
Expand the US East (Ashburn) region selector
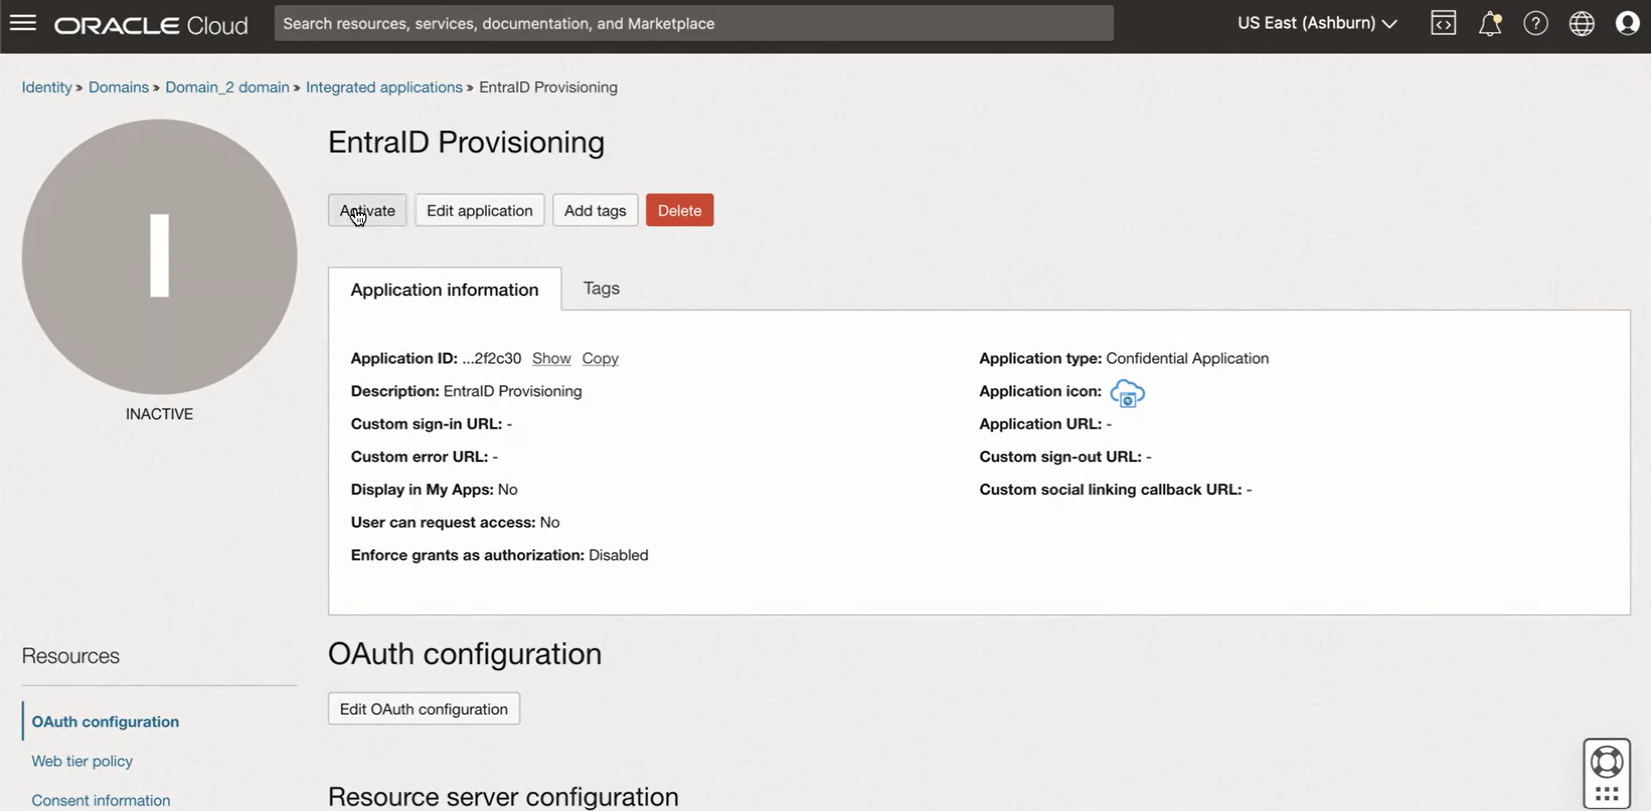point(1317,23)
